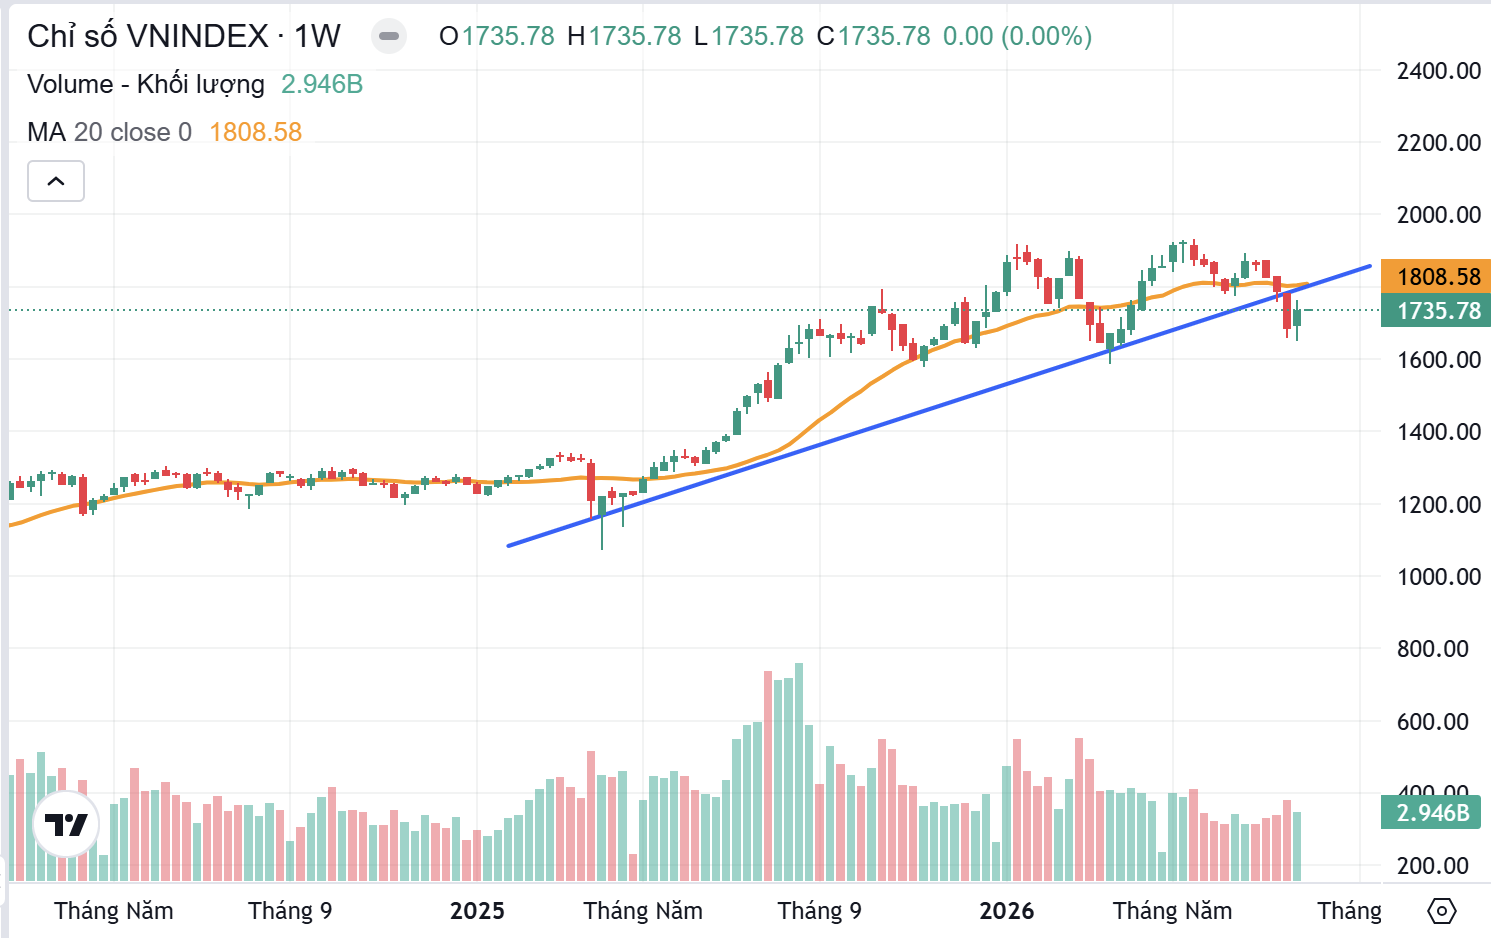Click the 200.00 price axis label

tap(1433, 866)
